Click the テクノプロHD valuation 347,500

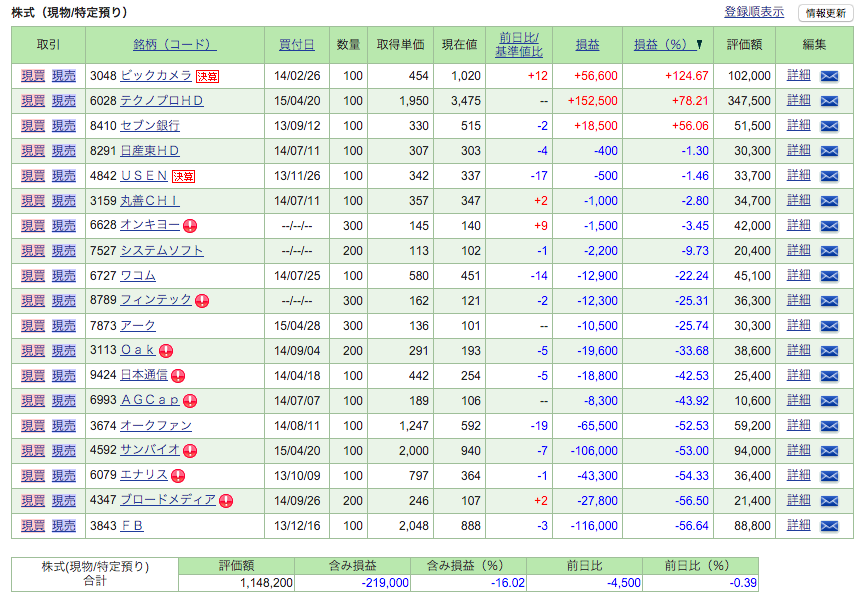pos(749,101)
